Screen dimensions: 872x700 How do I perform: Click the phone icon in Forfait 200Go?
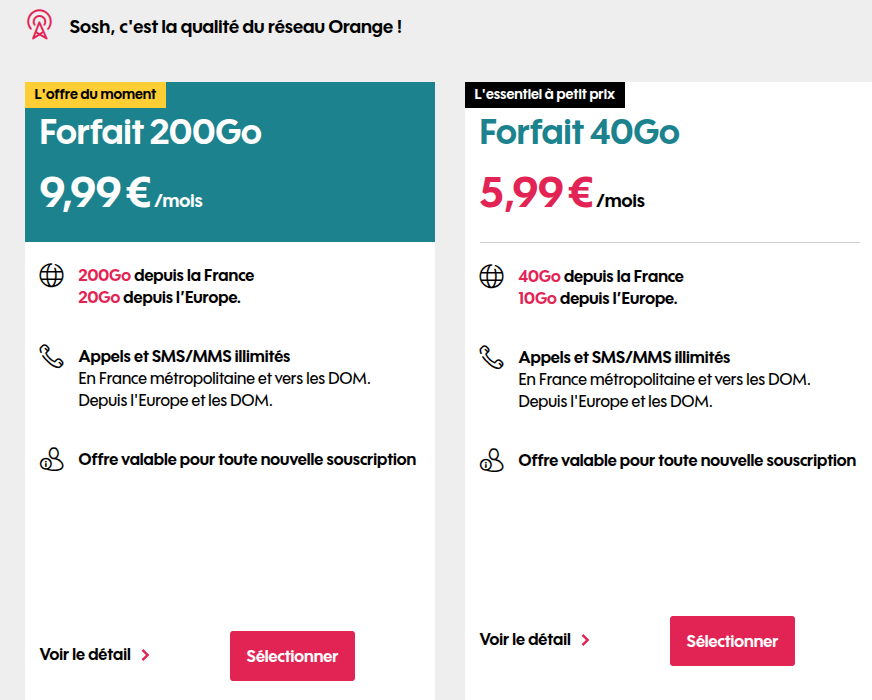[51, 356]
